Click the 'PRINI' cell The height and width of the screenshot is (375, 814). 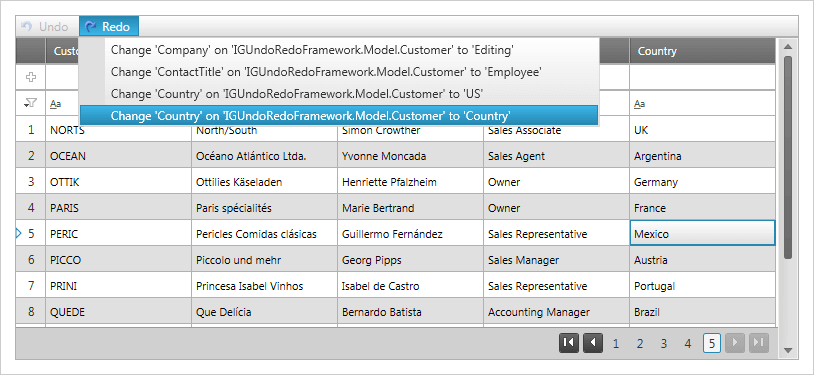[x=118, y=286]
